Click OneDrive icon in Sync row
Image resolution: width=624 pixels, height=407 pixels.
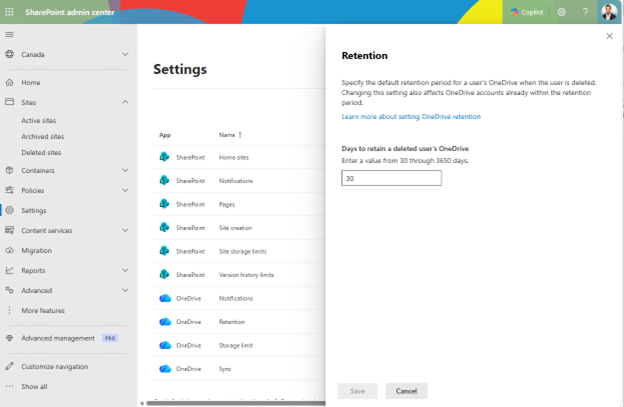click(165, 368)
